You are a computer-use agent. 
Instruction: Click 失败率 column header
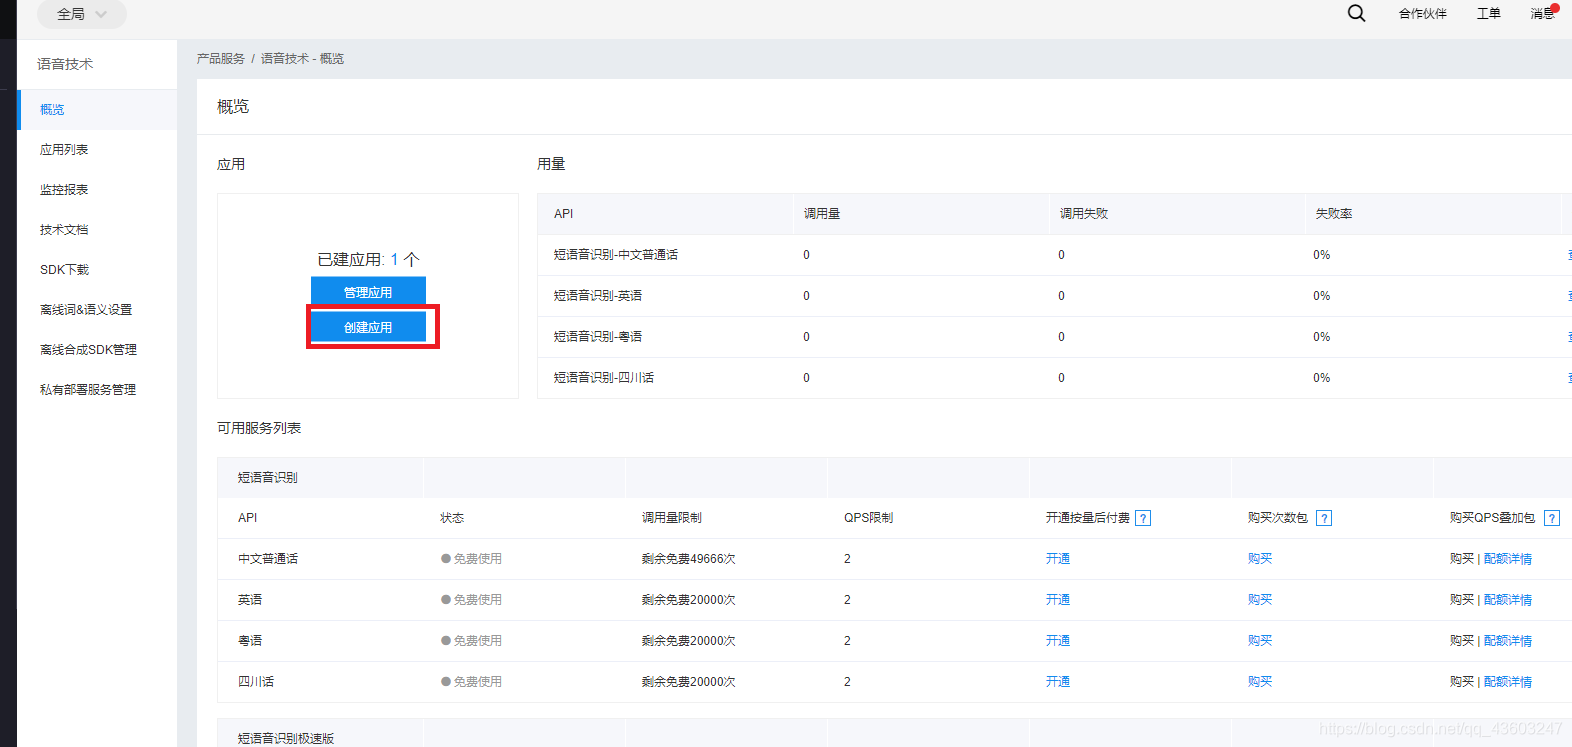[x=1334, y=214]
